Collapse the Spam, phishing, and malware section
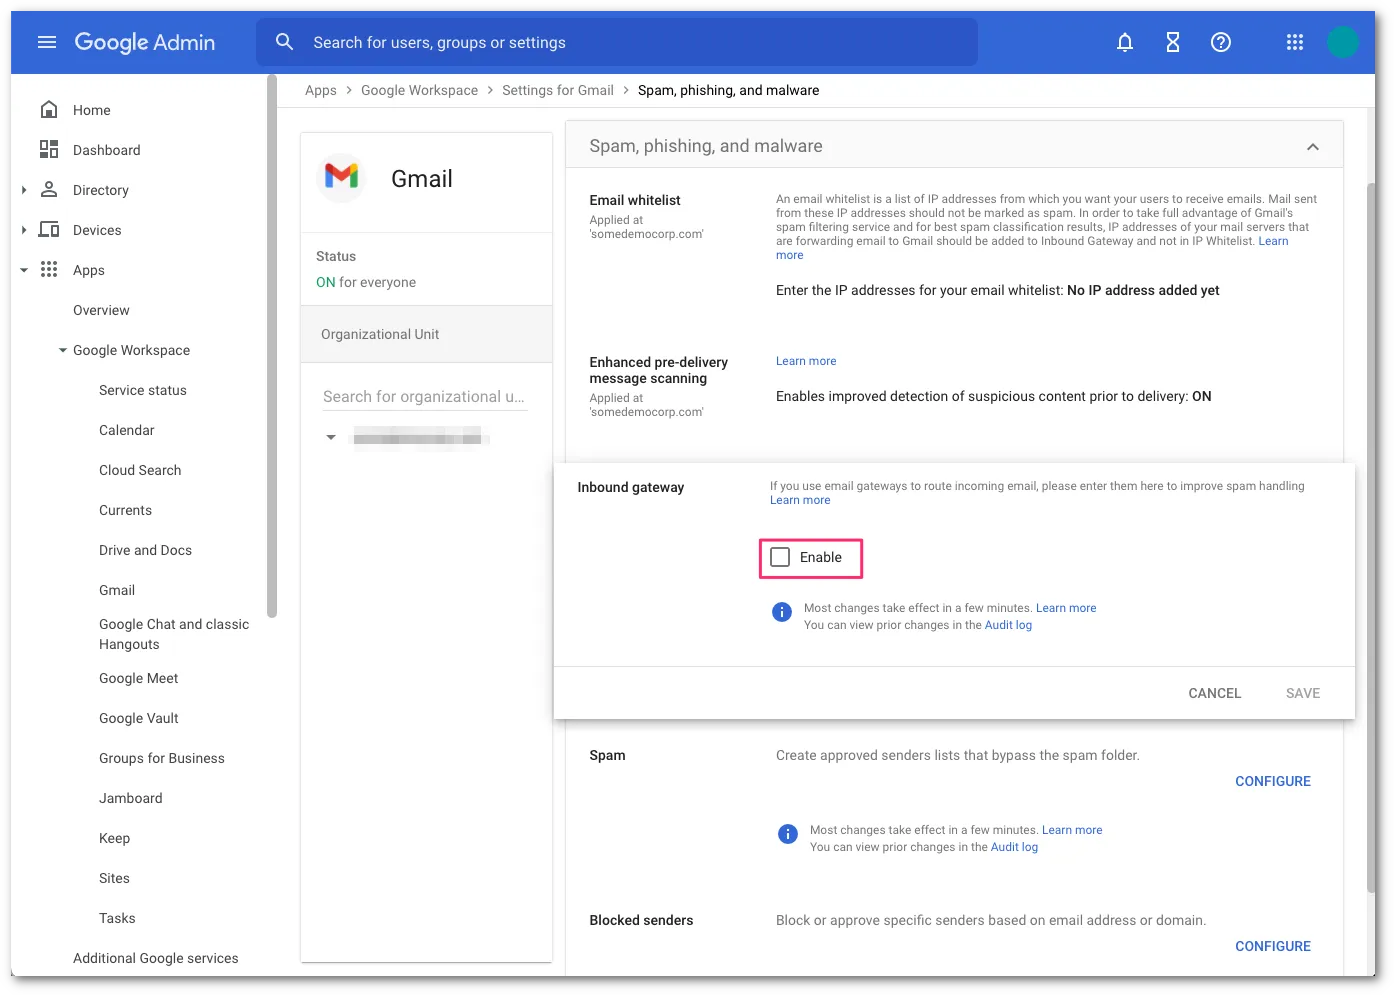The width and height of the screenshot is (1394, 995). pos(1312,145)
